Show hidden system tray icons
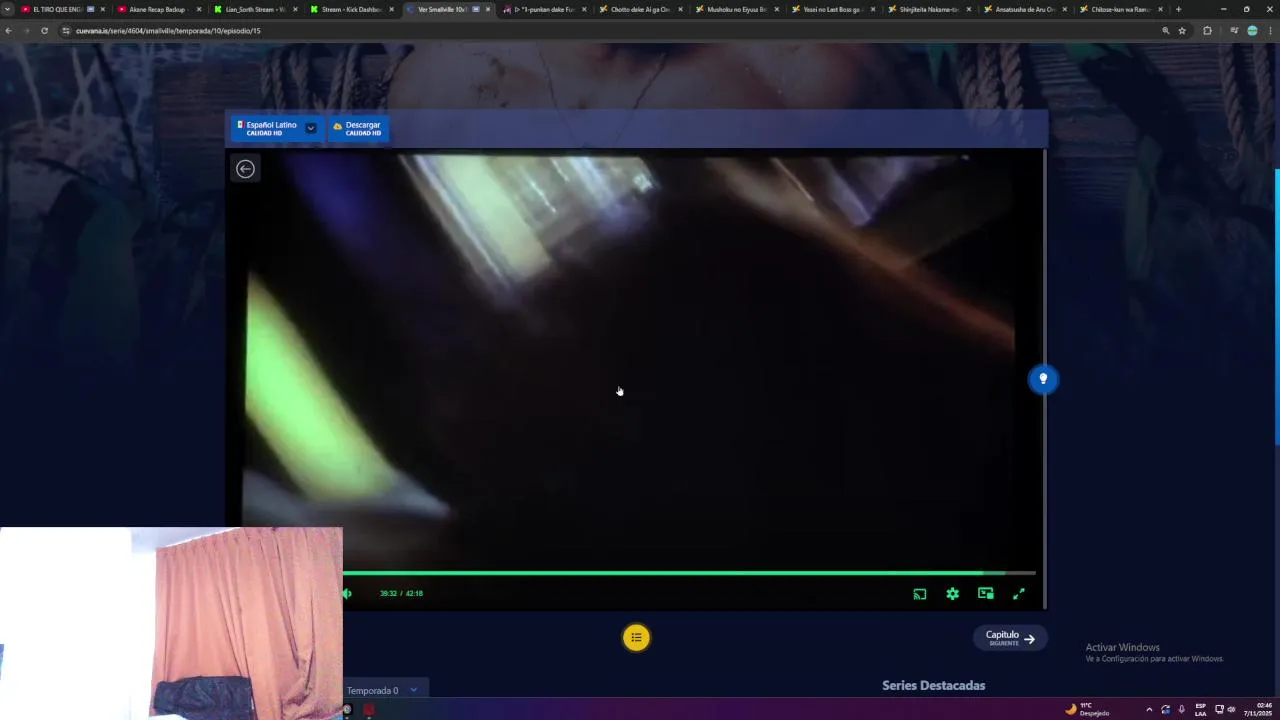The image size is (1280, 720). (x=1148, y=709)
